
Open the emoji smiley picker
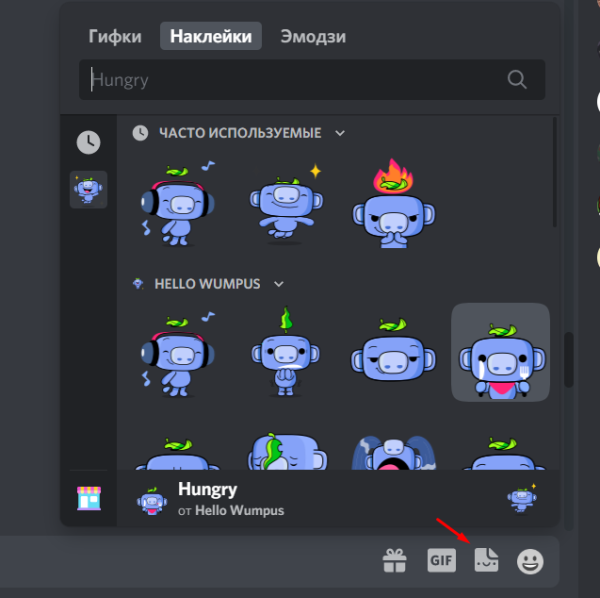529,561
